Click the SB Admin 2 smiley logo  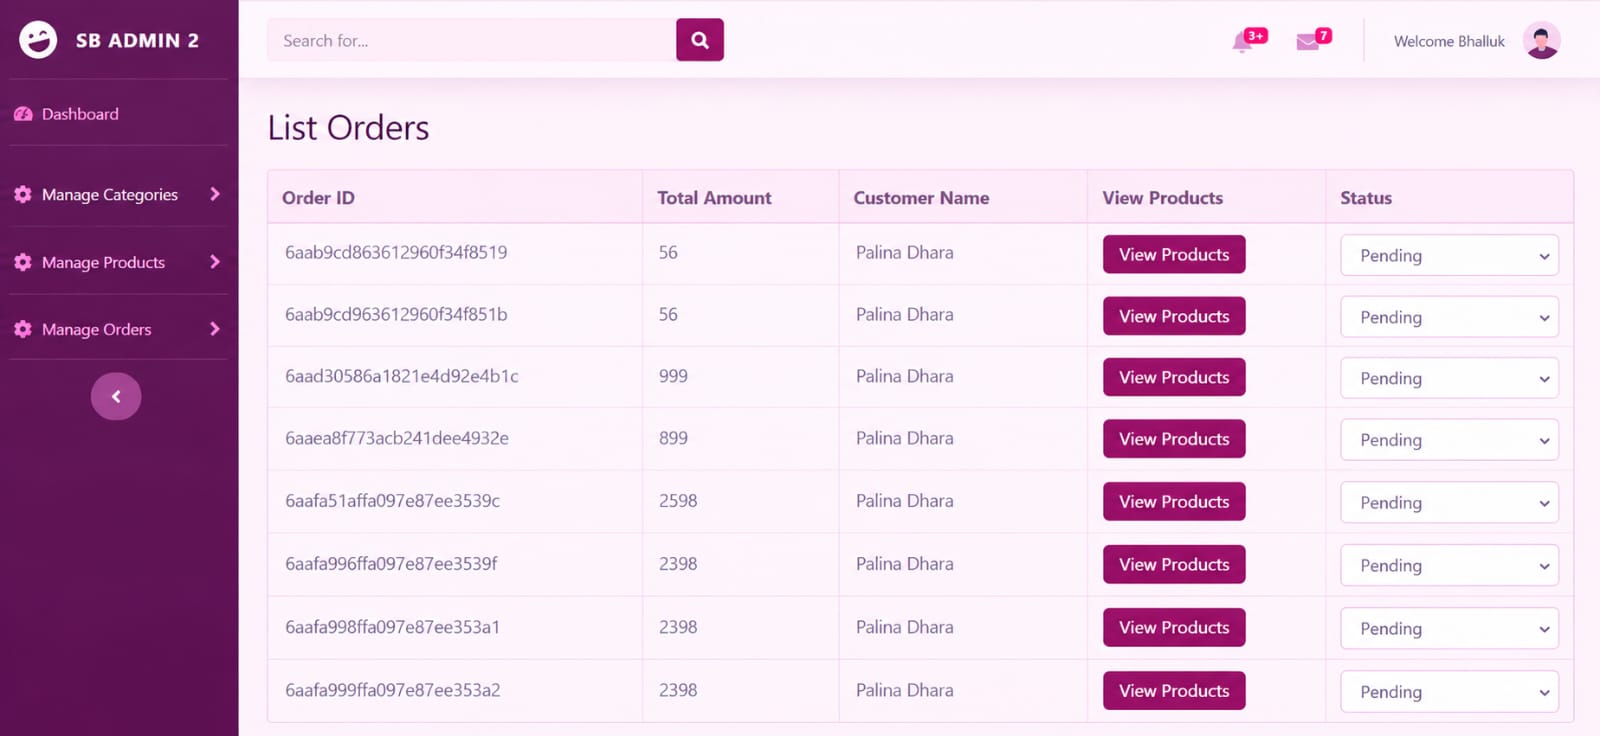38,40
